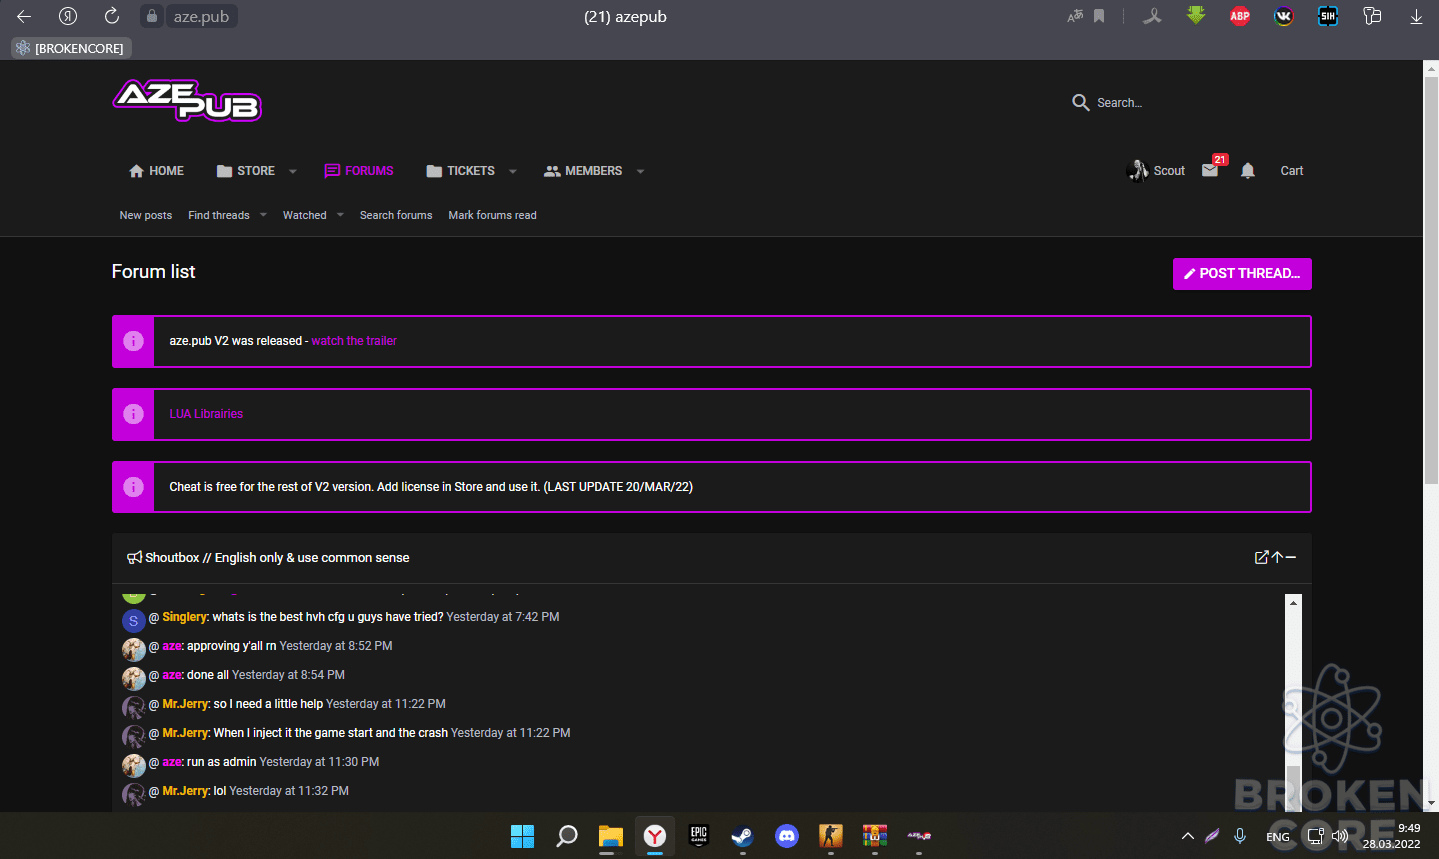Open Discord from the taskbar
The image size is (1439, 859).
787,835
